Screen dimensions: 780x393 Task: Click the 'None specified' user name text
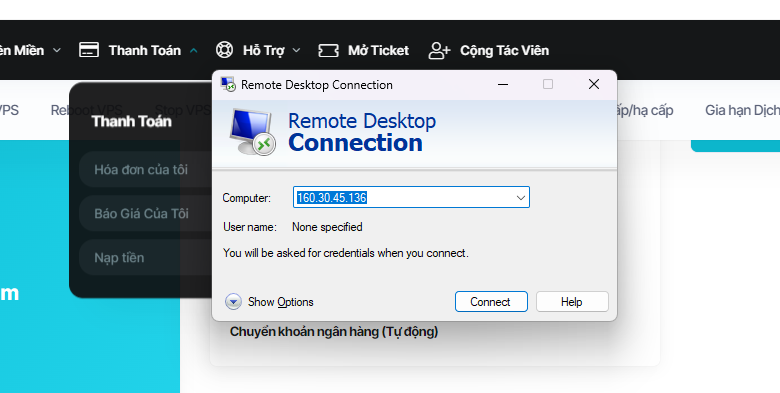[x=327, y=227]
